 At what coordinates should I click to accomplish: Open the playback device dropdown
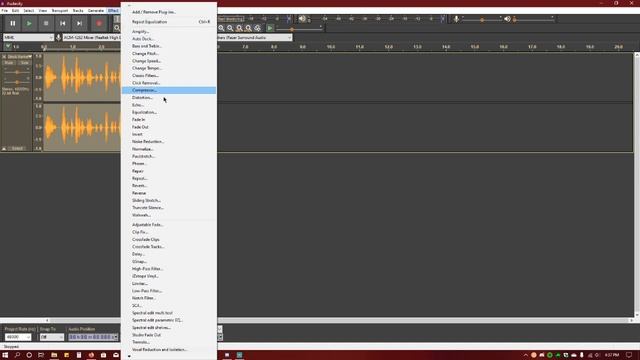pyautogui.click(x=254, y=38)
